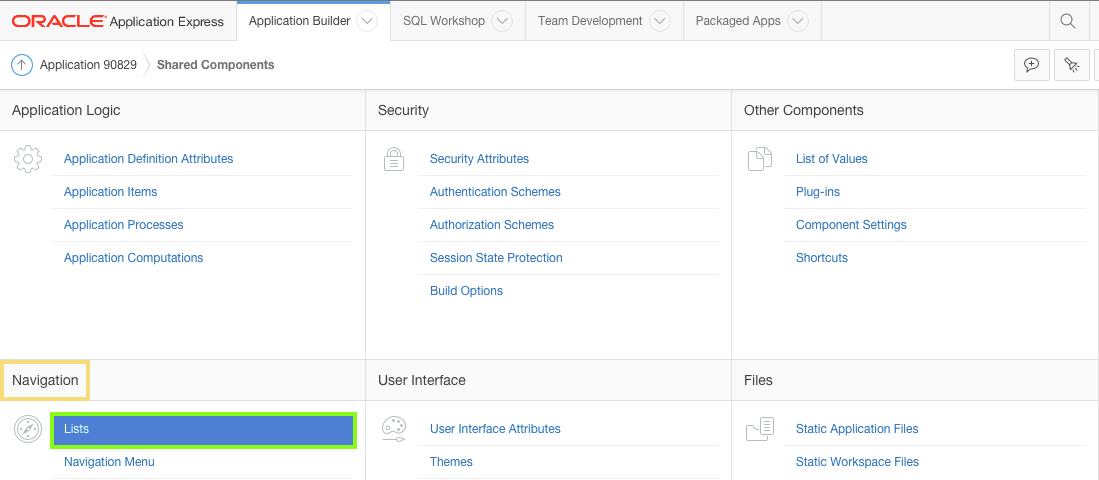Click the Security padlock icon

point(394,159)
